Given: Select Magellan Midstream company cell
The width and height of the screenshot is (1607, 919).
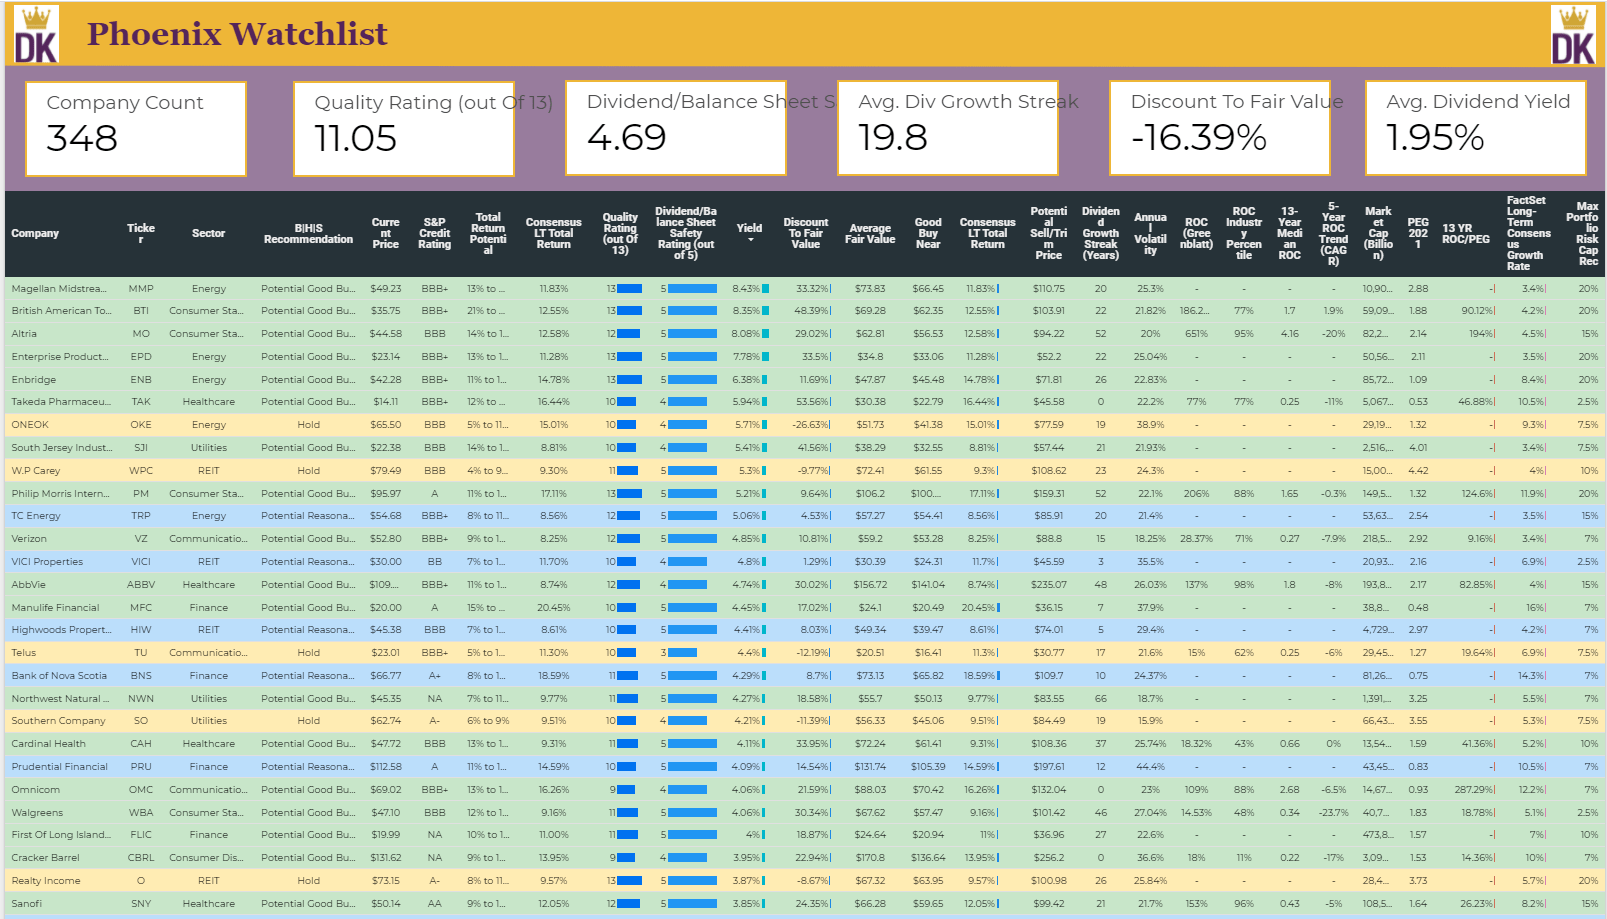Looking at the screenshot, I should [x=59, y=289].
